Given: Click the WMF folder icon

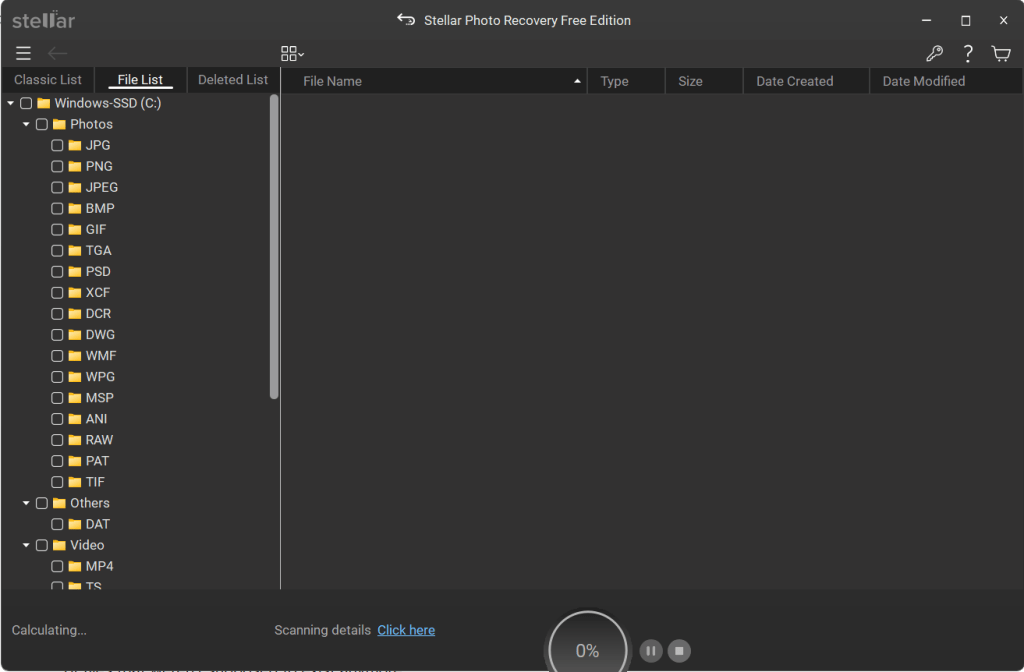Looking at the screenshot, I should point(75,355).
